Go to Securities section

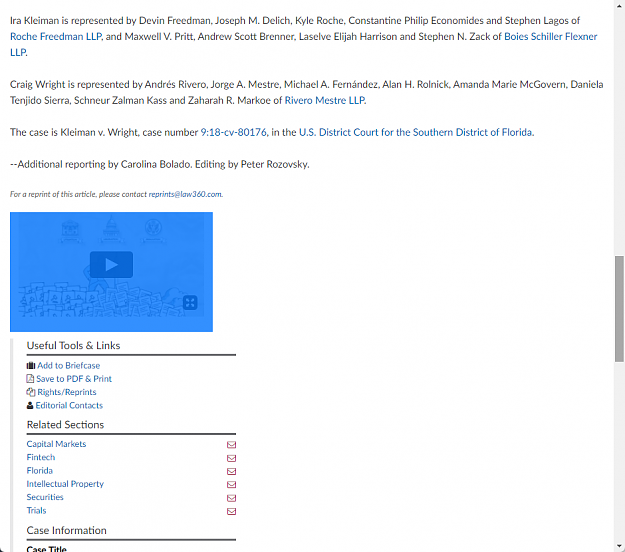click(x=45, y=497)
